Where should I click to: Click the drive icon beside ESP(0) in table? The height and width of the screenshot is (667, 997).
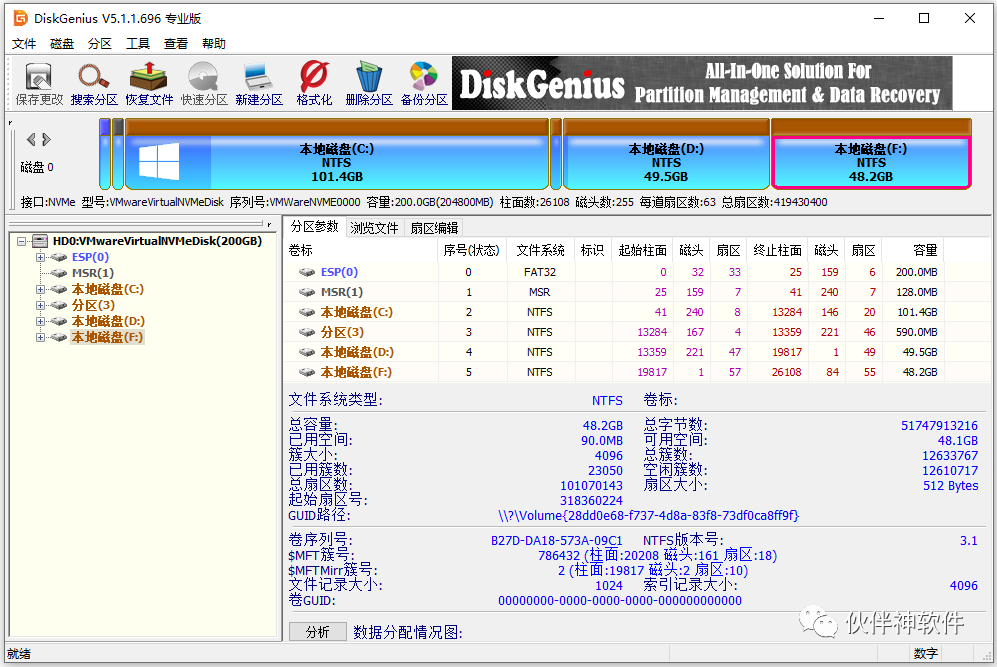307,272
